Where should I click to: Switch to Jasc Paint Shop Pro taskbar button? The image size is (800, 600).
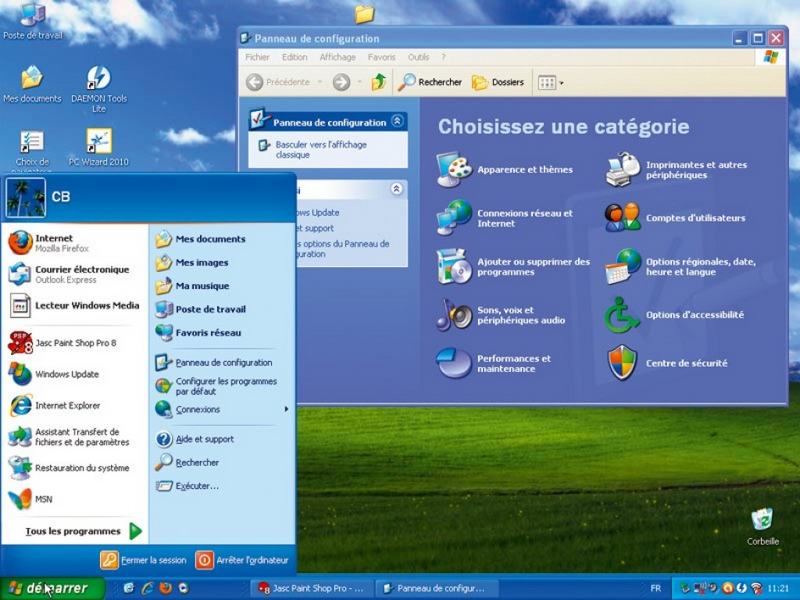pos(312,588)
